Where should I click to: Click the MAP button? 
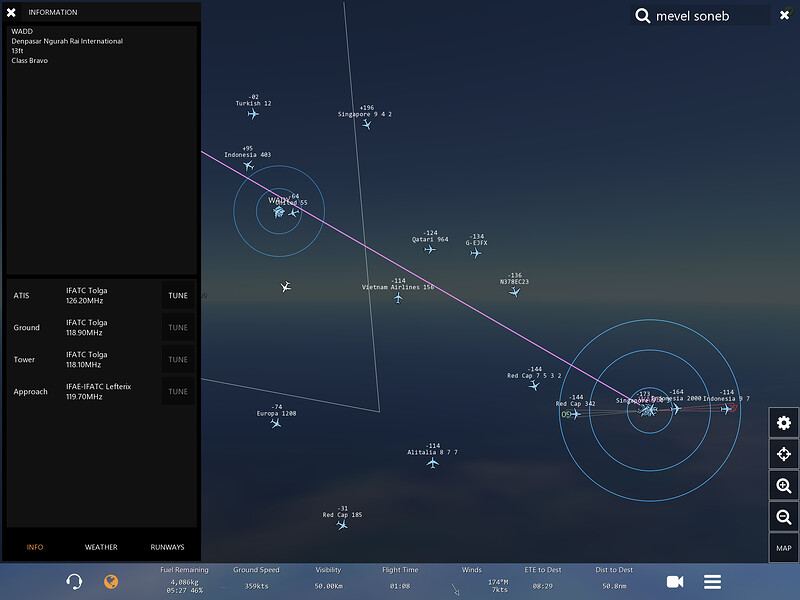(x=784, y=548)
